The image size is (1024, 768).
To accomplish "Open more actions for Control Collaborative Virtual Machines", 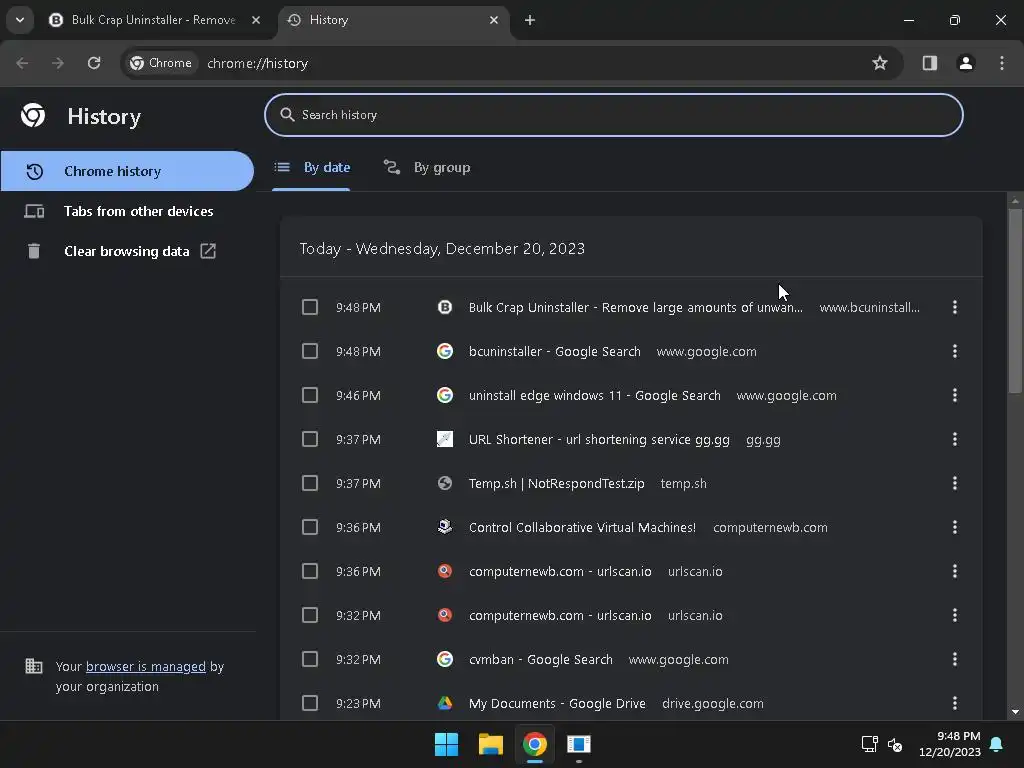I will [955, 527].
